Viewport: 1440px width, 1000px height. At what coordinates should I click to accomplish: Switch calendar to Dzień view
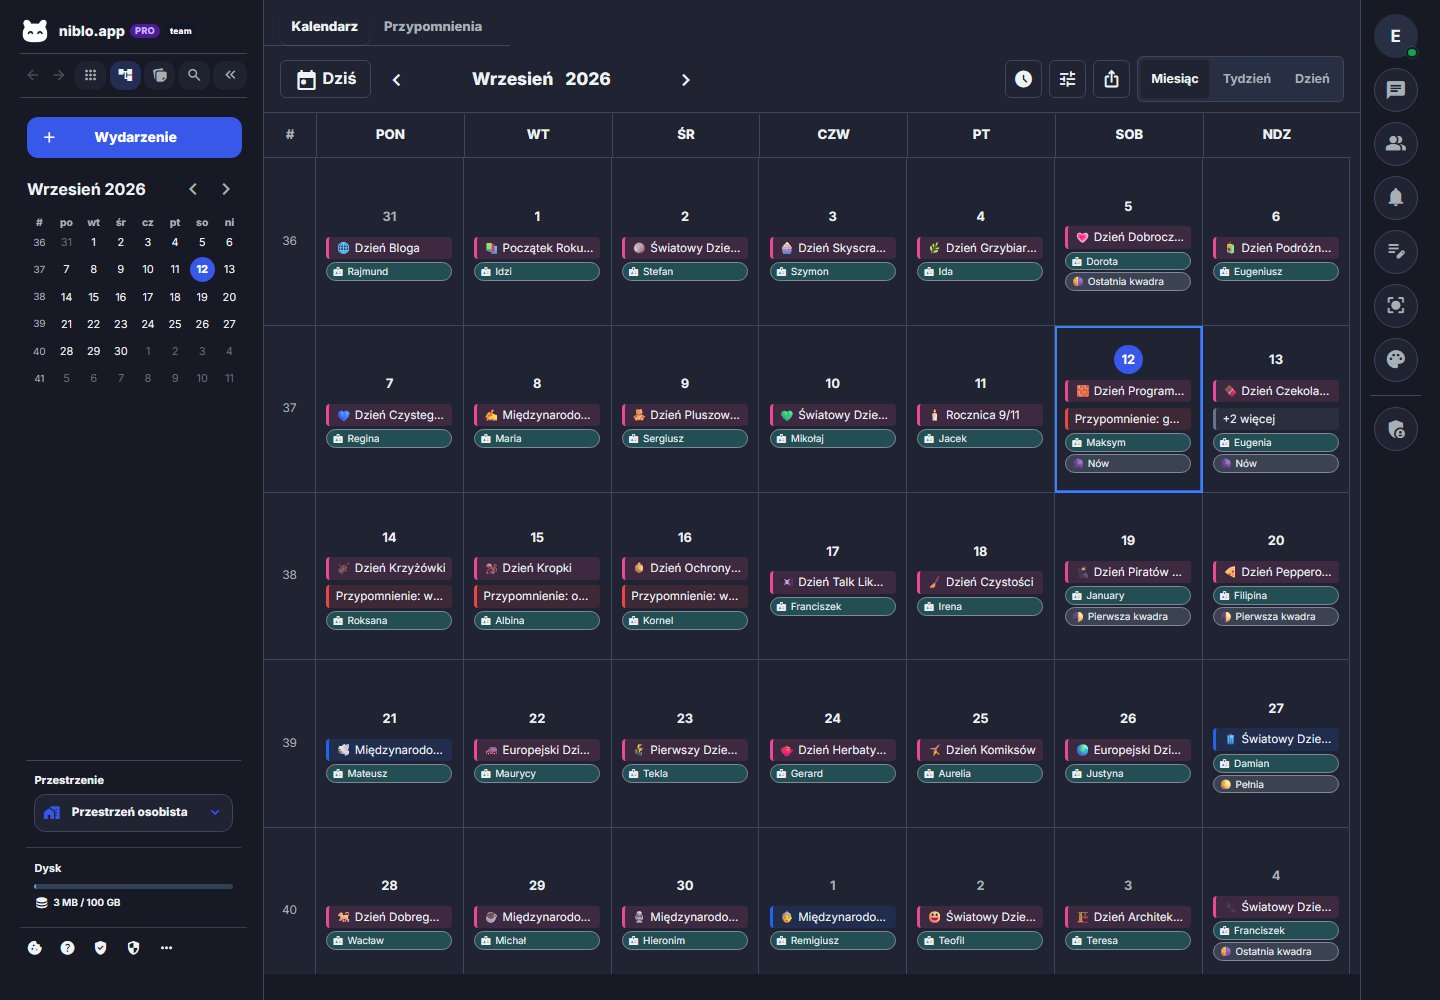coord(1311,79)
